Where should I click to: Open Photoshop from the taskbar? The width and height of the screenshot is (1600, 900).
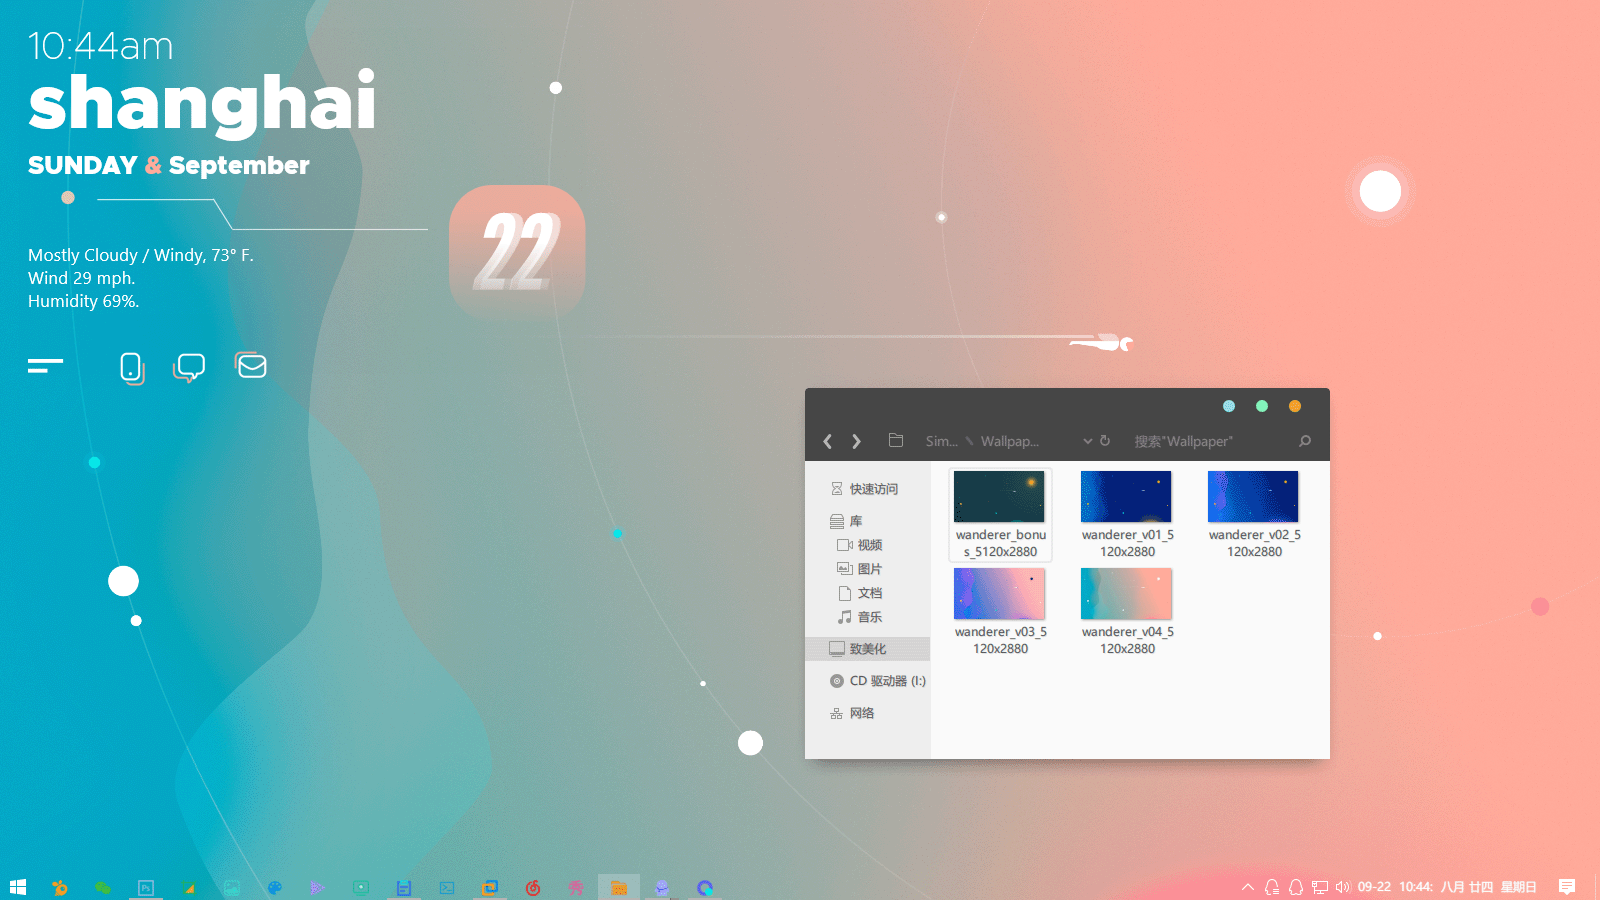[x=146, y=887]
